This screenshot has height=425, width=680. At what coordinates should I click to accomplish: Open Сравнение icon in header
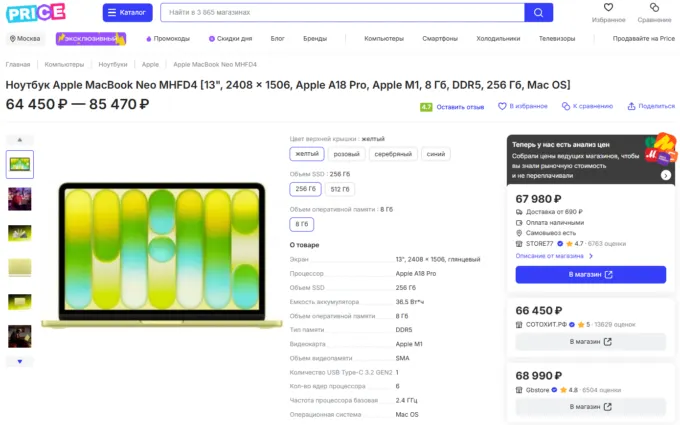(654, 7)
